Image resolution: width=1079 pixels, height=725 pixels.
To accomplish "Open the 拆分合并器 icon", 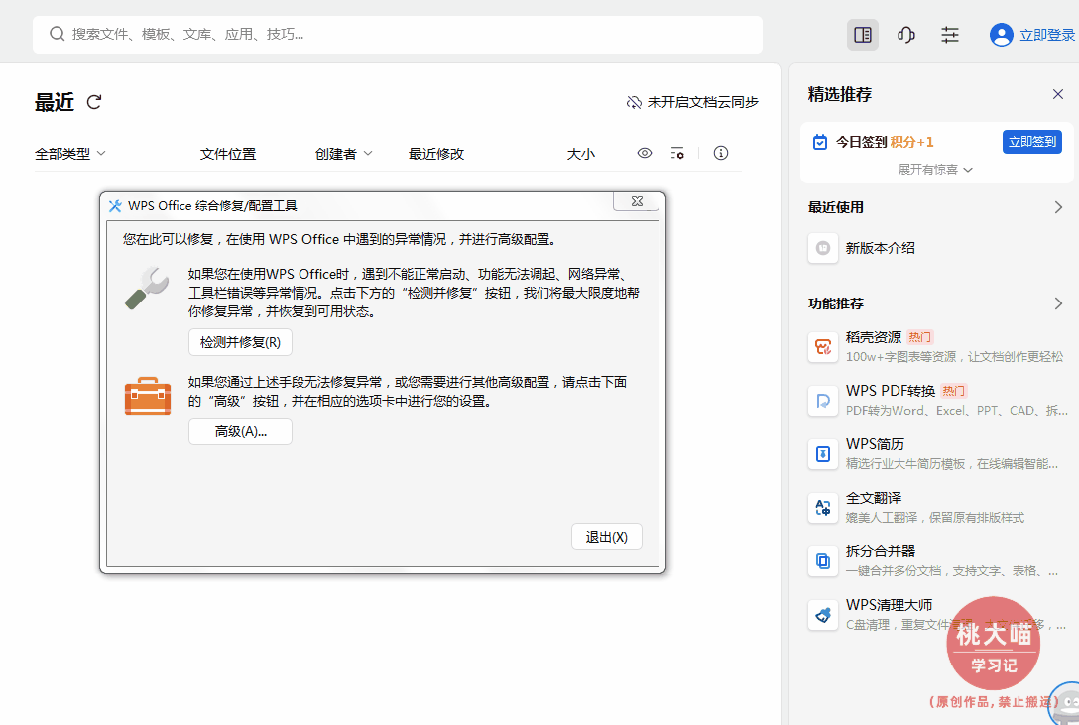I will pyautogui.click(x=823, y=561).
